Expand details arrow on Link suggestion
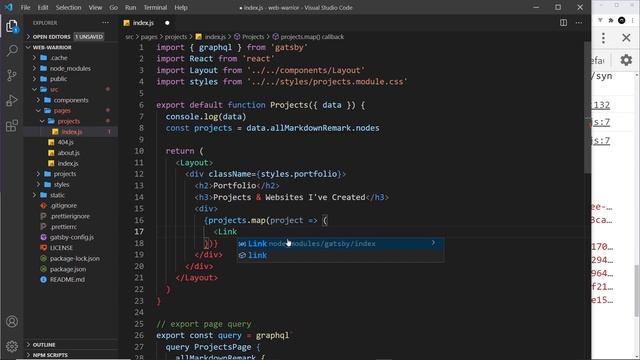Screen dimensions: 640x360 tap(433, 243)
